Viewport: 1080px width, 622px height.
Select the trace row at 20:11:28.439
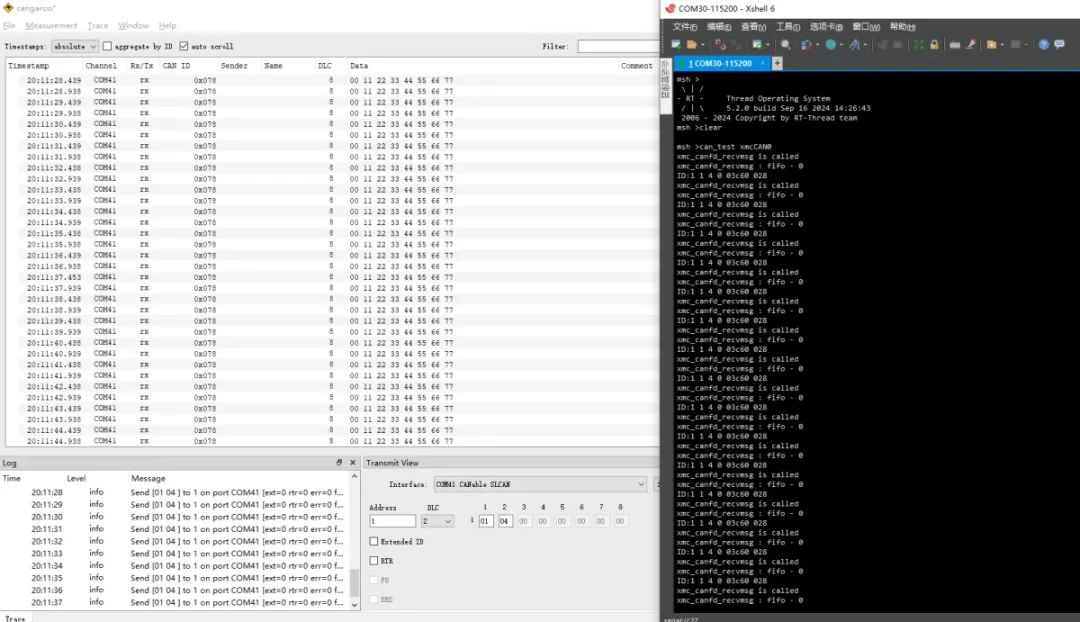pos(331,80)
